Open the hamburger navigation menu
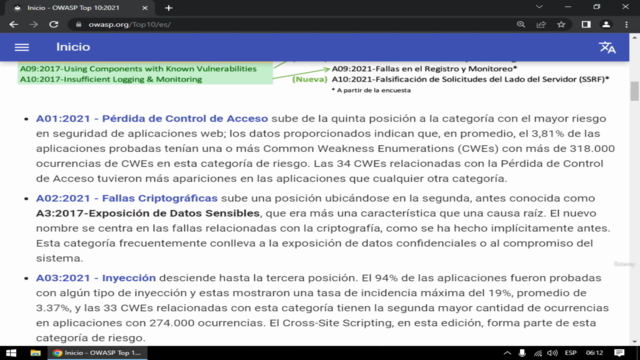Image resolution: width=640 pixels, height=360 pixels. pyautogui.click(x=22, y=47)
